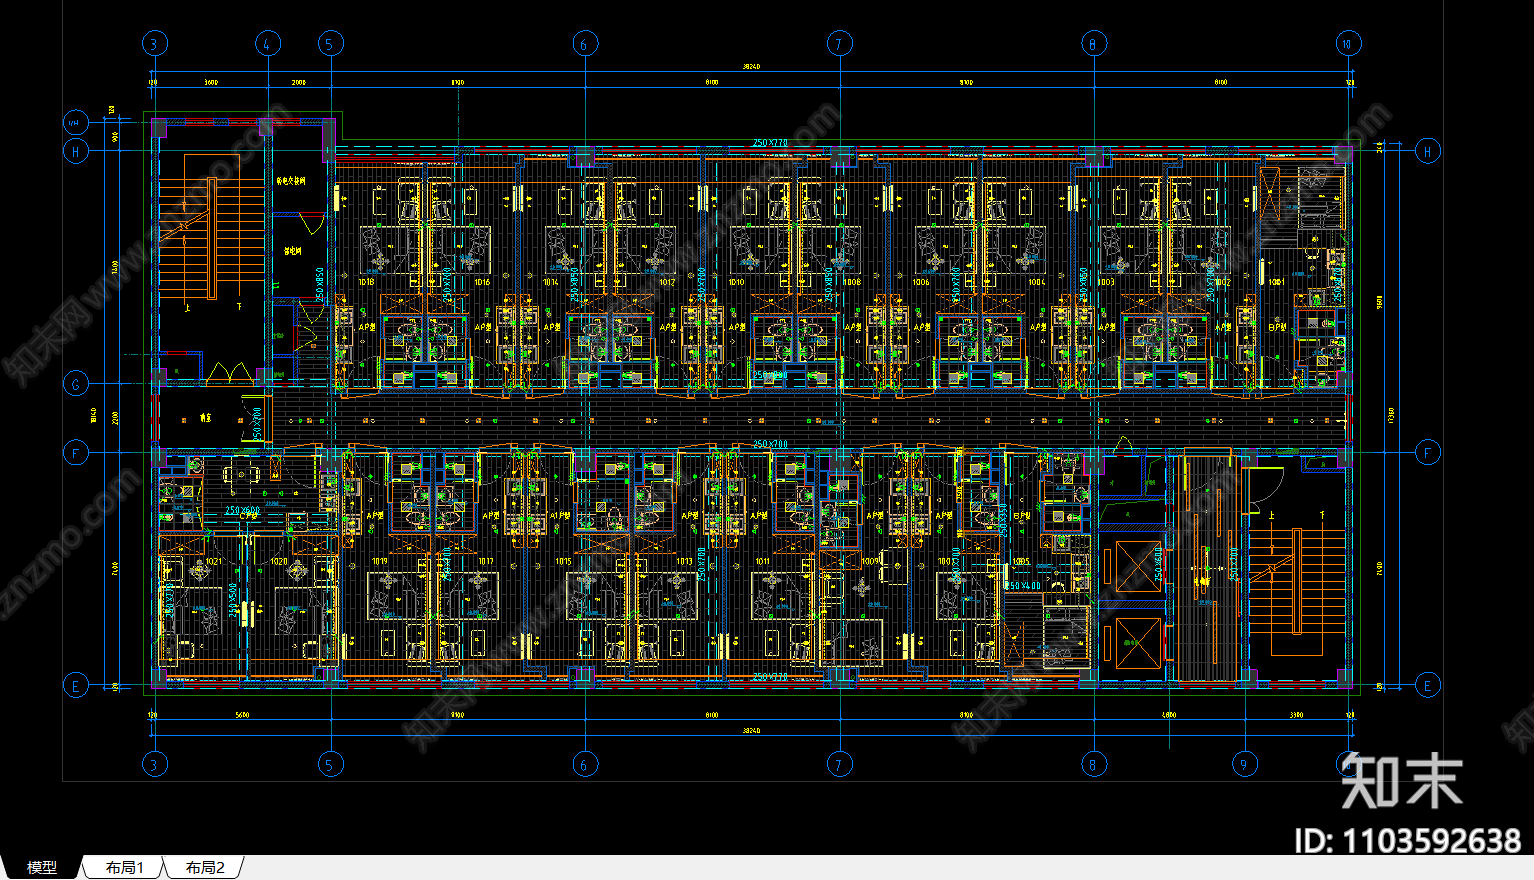Click room number 1012 label

pos(667,283)
